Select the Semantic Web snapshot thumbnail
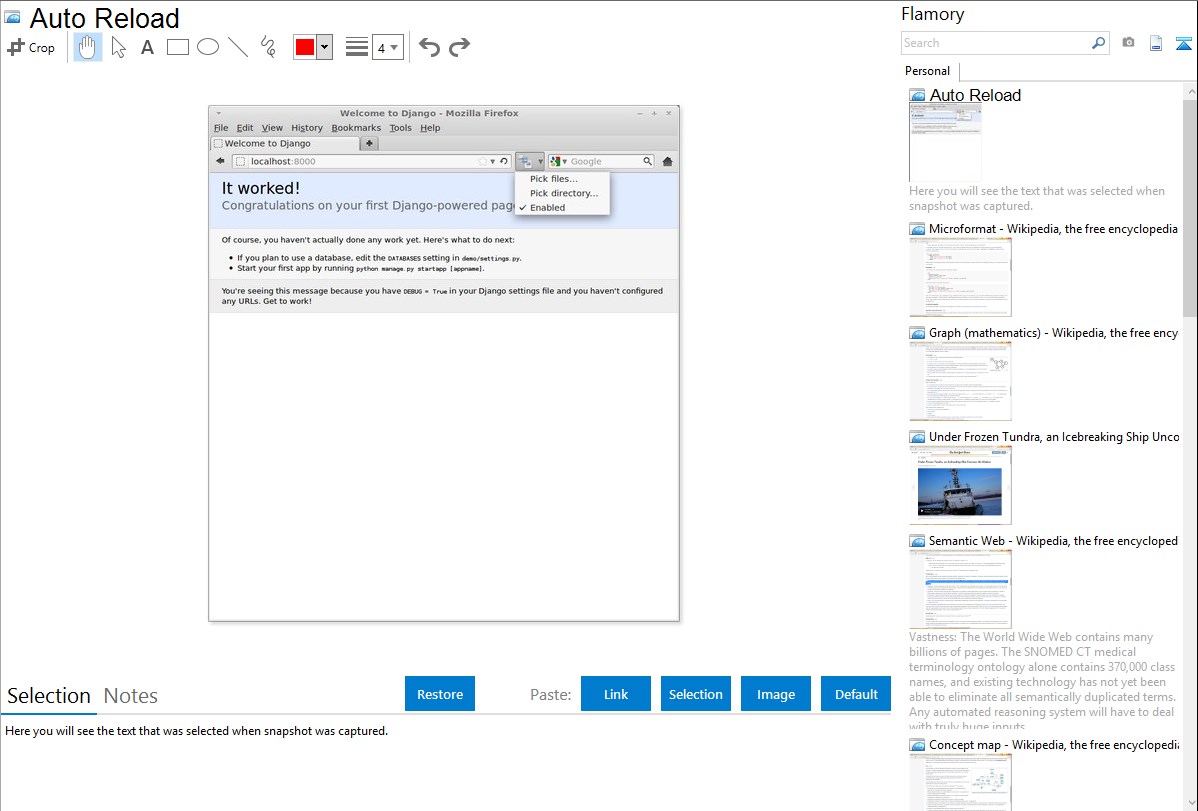Image resolution: width=1198 pixels, height=811 pixels. tap(960, 589)
